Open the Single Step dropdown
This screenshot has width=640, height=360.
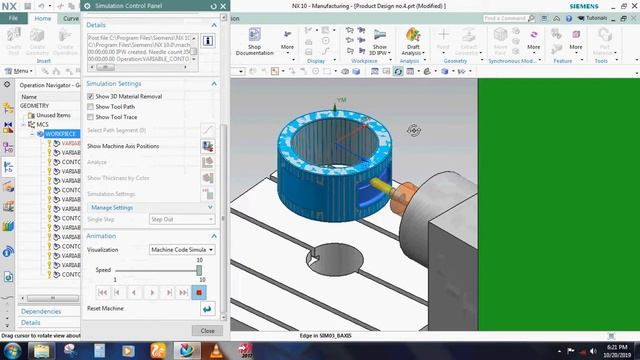[x=182, y=220]
